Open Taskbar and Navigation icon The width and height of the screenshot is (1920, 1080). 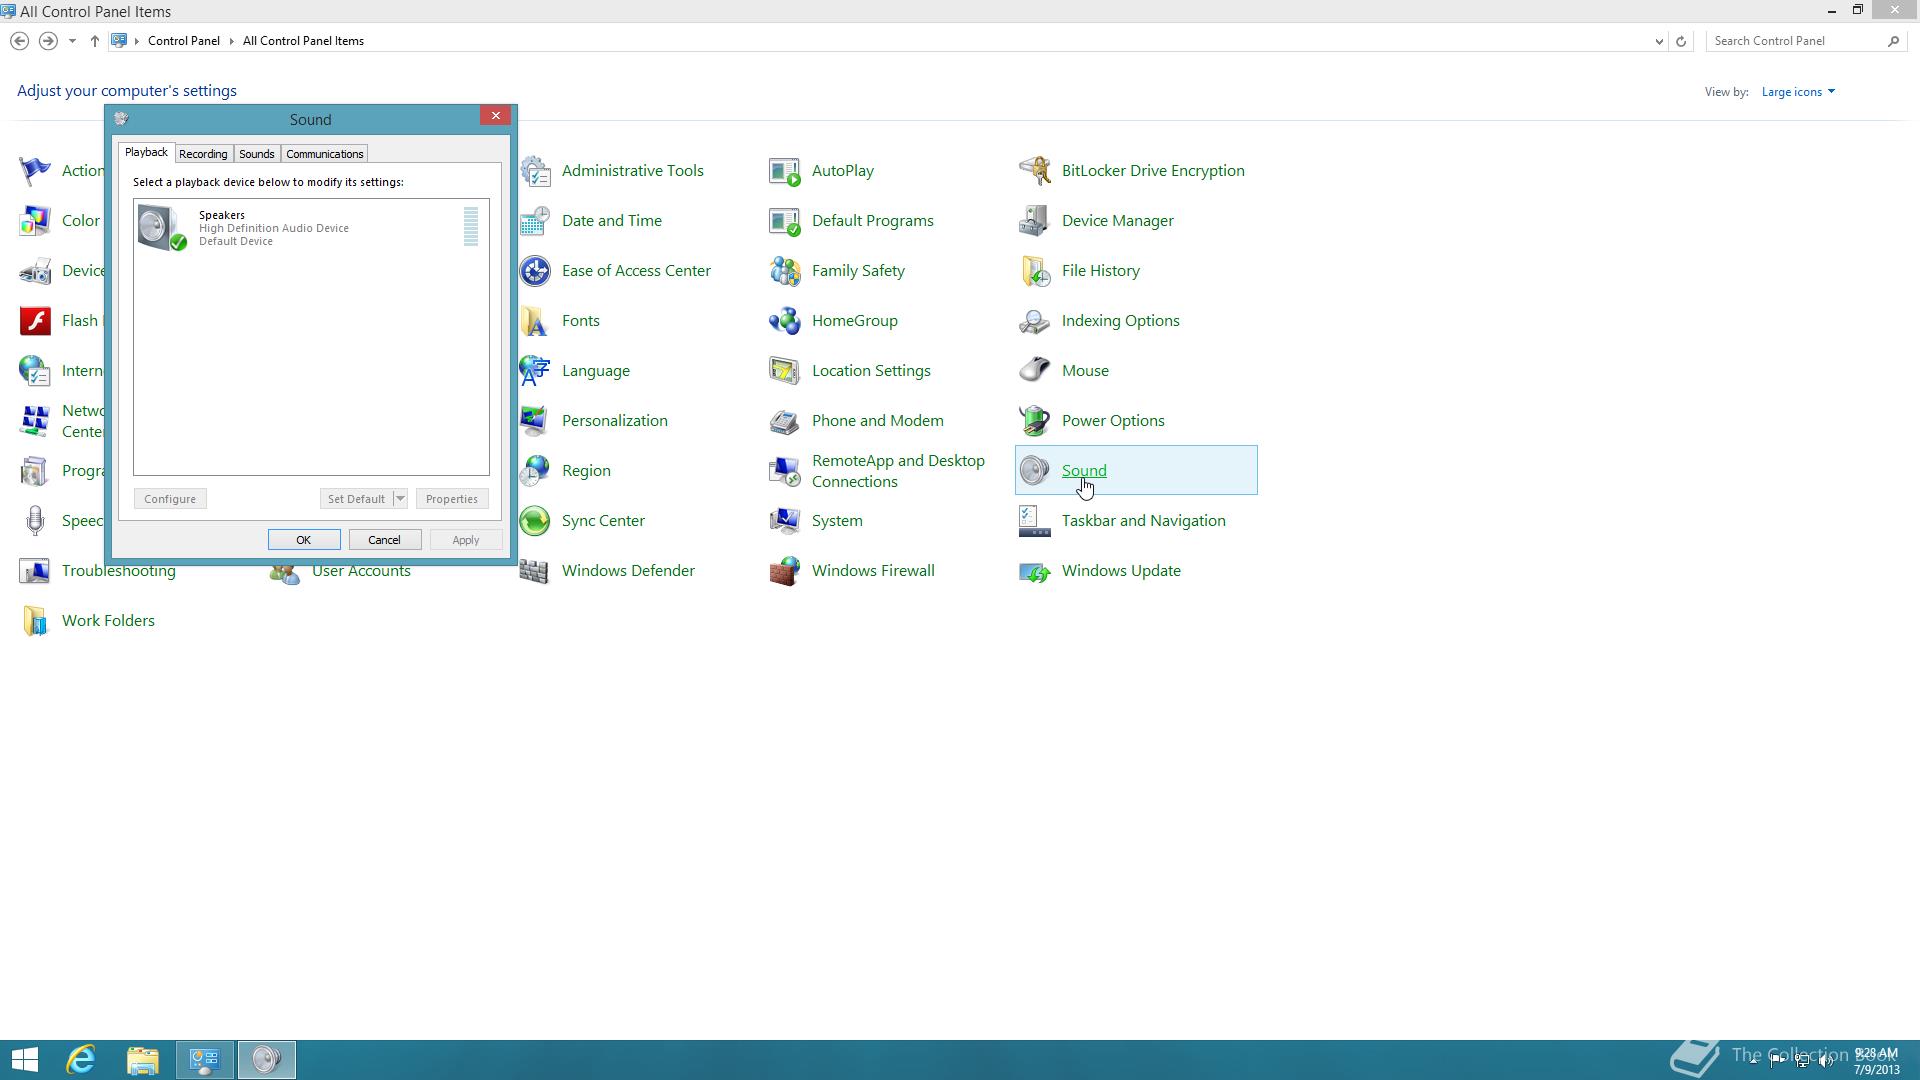coord(1035,521)
